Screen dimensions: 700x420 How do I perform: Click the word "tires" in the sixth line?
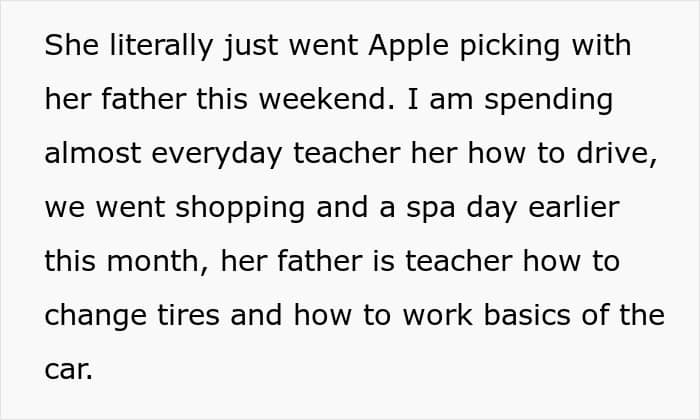click(x=188, y=315)
